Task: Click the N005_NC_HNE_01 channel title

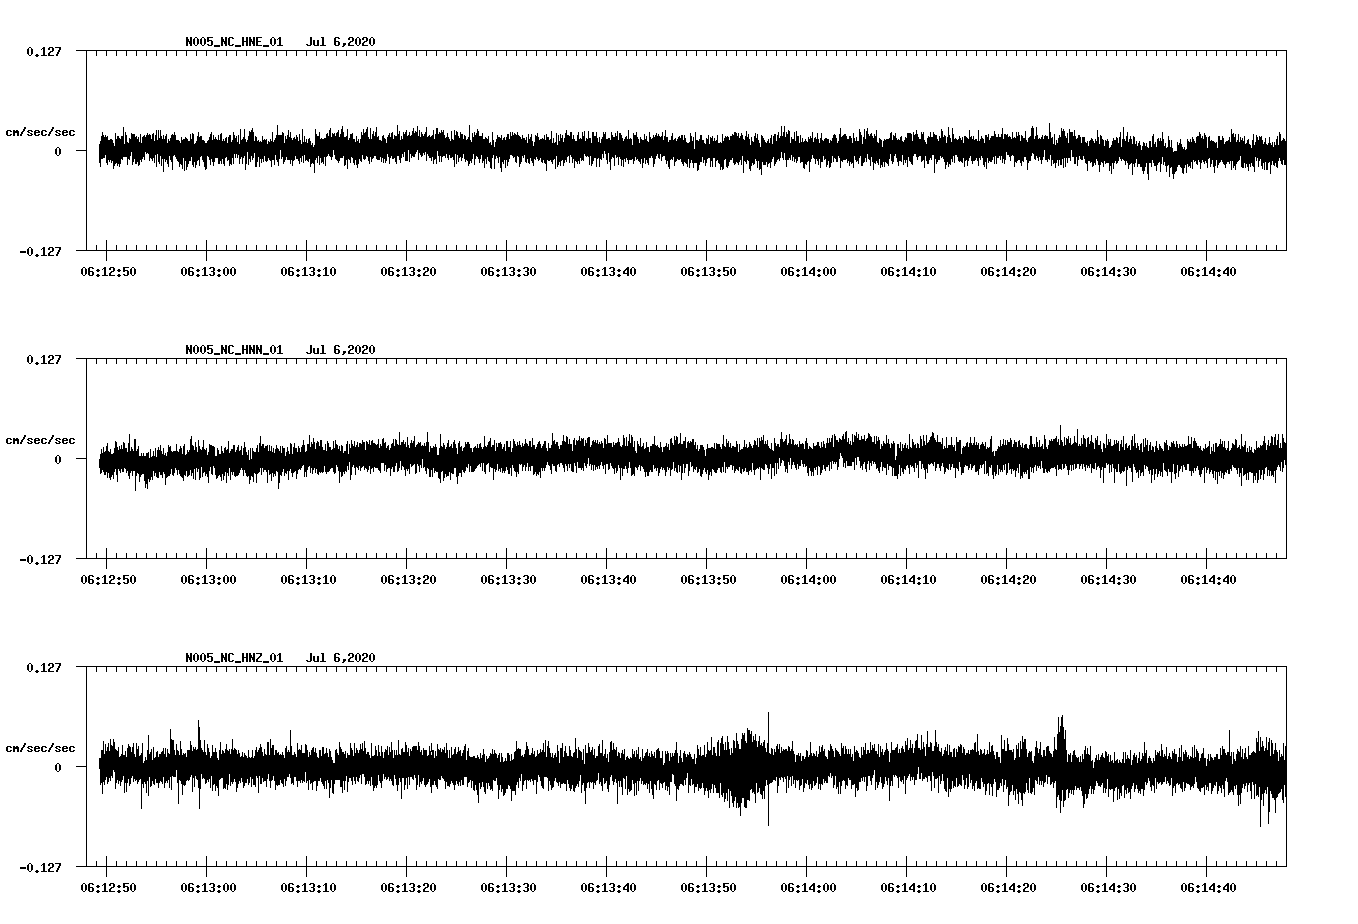Action: (x=234, y=42)
